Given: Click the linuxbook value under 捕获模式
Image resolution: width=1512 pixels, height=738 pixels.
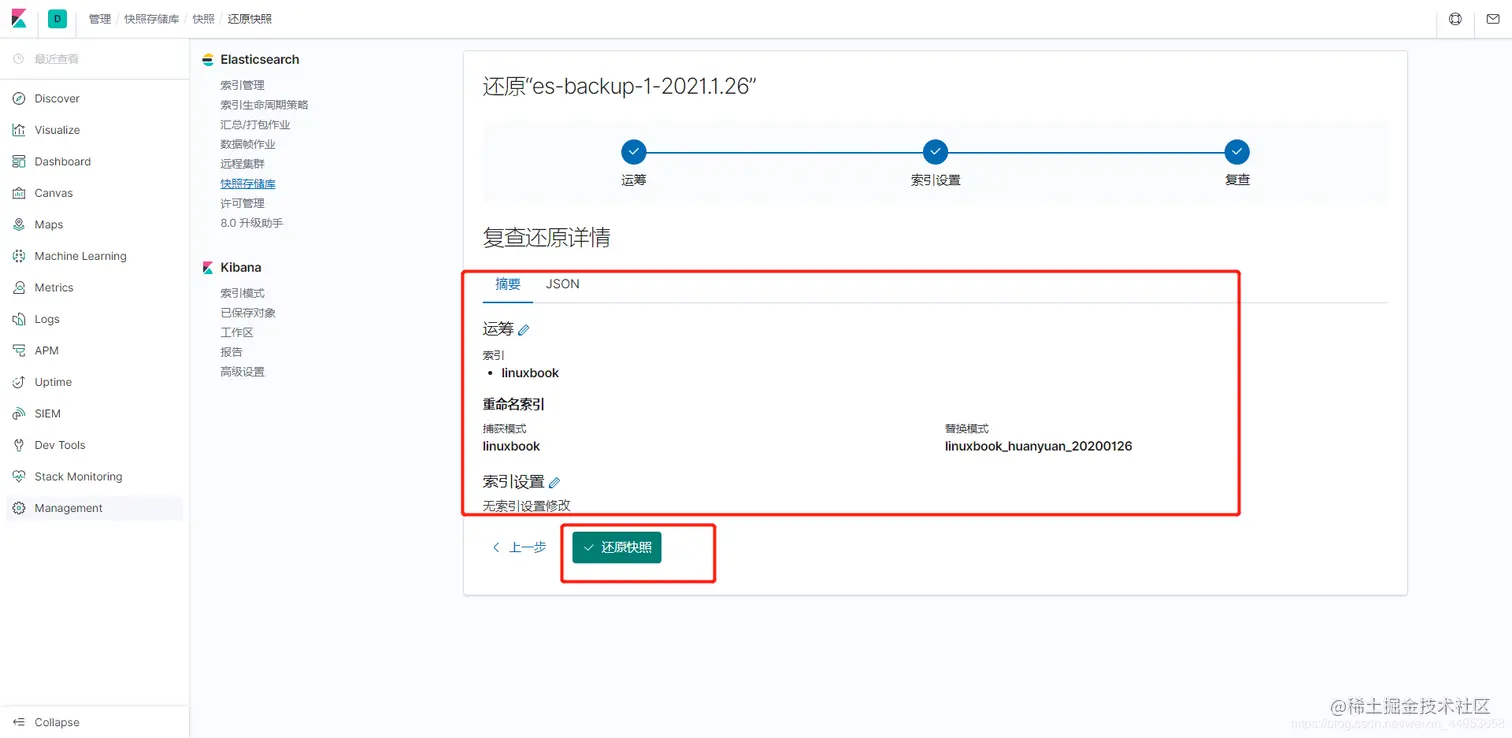Looking at the screenshot, I should pos(511,446).
